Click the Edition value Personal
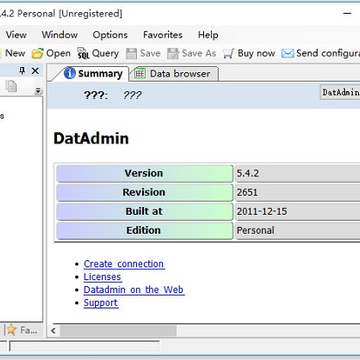This screenshot has height=360, width=360. (x=255, y=230)
